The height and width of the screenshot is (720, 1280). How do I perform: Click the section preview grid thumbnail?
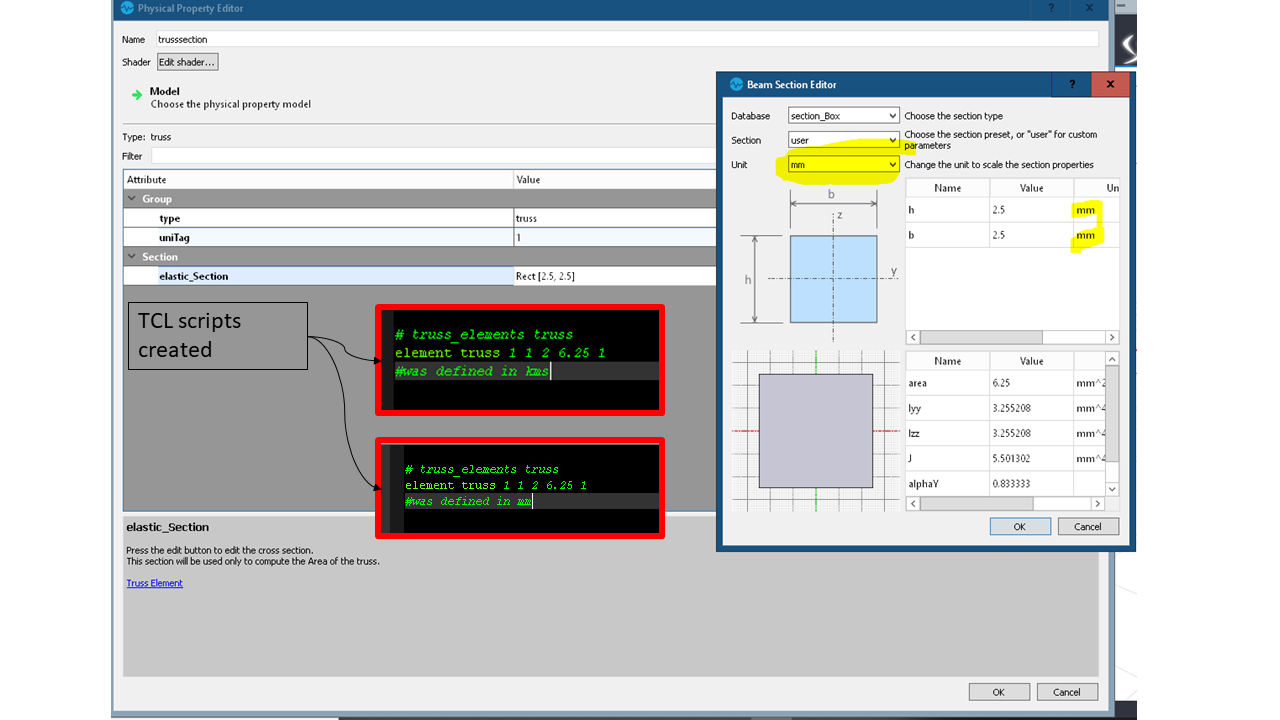(x=816, y=430)
